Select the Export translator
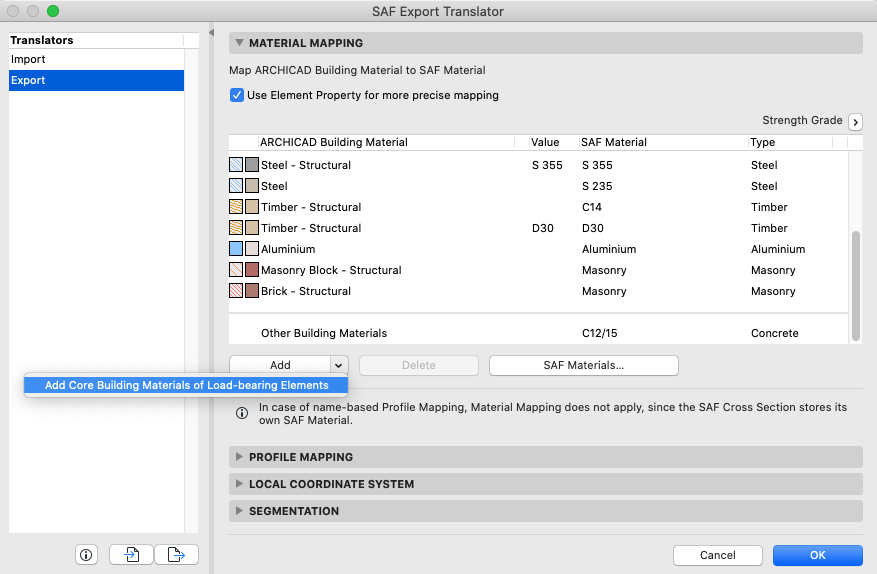The width and height of the screenshot is (877, 574). (96, 80)
